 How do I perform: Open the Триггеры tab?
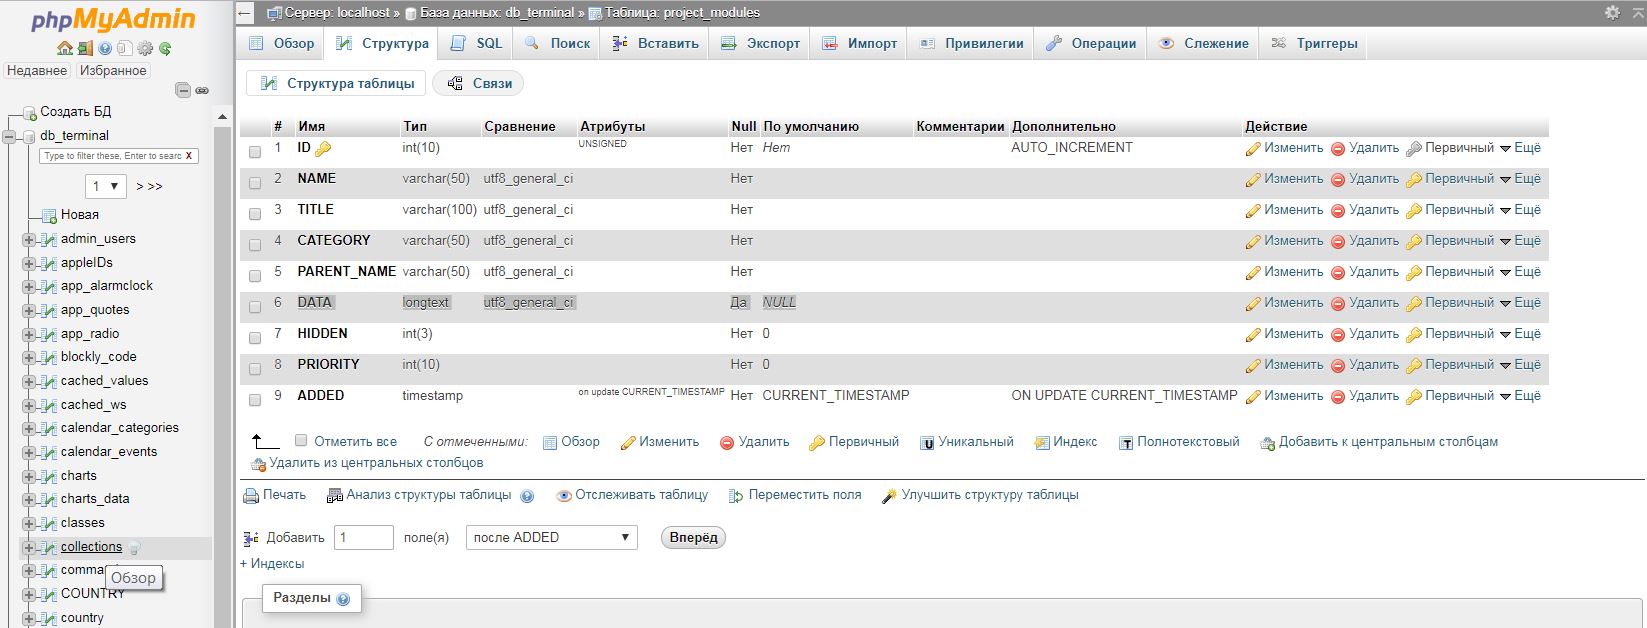pyautogui.click(x=1314, y=44)
